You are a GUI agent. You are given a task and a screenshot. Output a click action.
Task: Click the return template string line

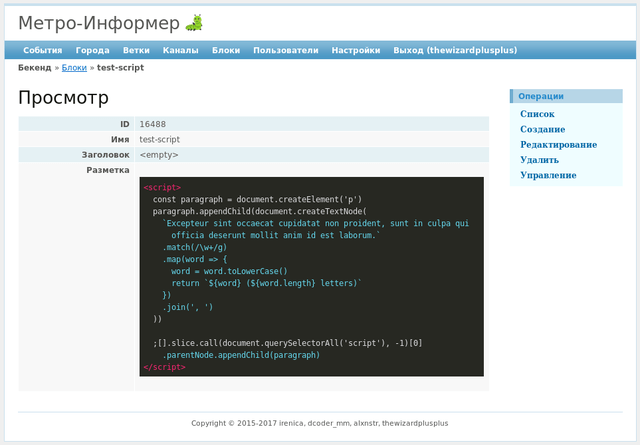tap(267, 283)
